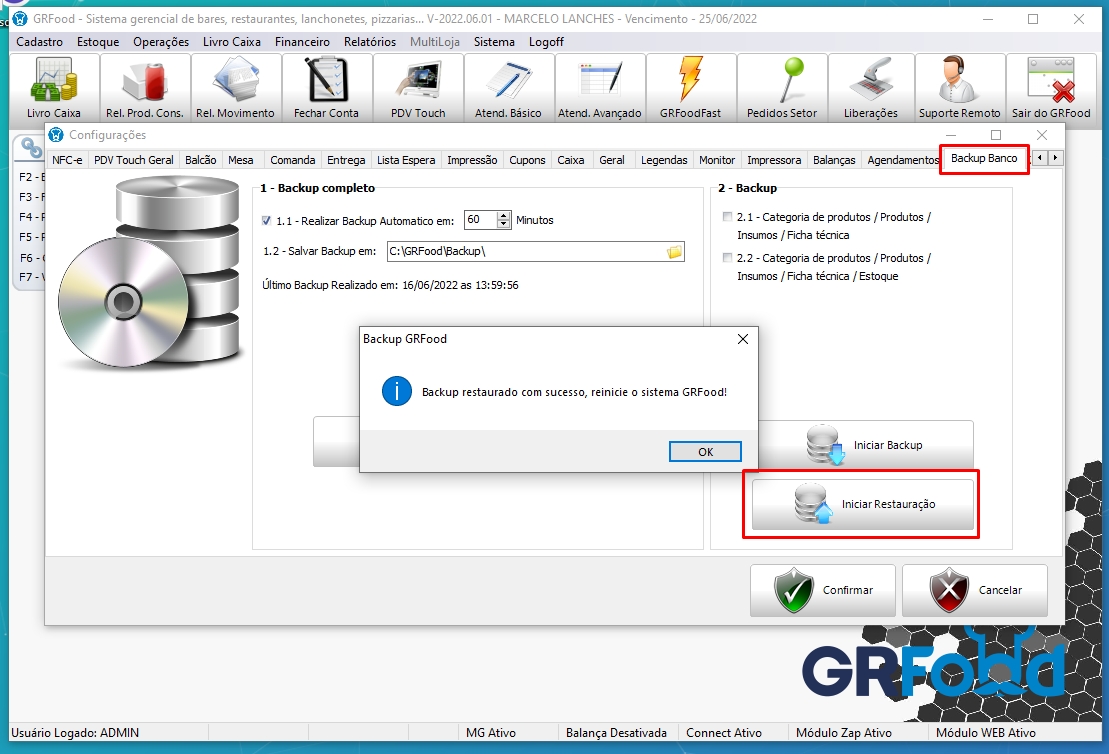Open Pedidos Setor pin icon
This screenshot has width=1109, height=754.
[782, 88]
